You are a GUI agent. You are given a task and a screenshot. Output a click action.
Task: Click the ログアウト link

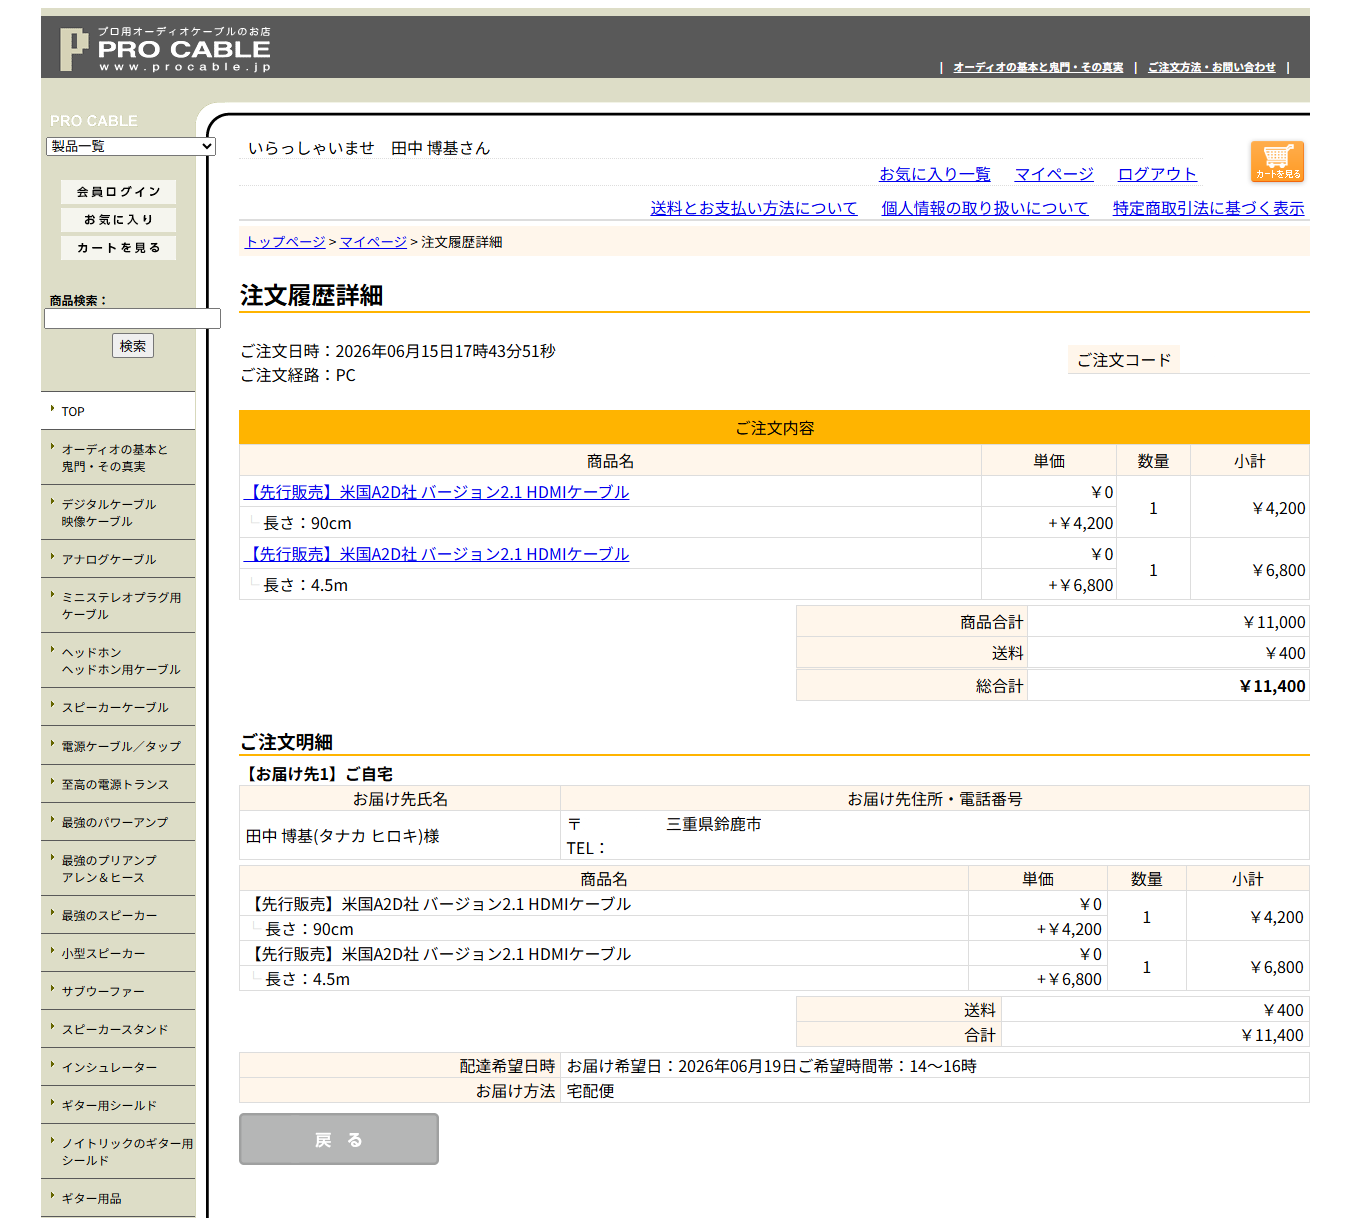click(1157, 174)
